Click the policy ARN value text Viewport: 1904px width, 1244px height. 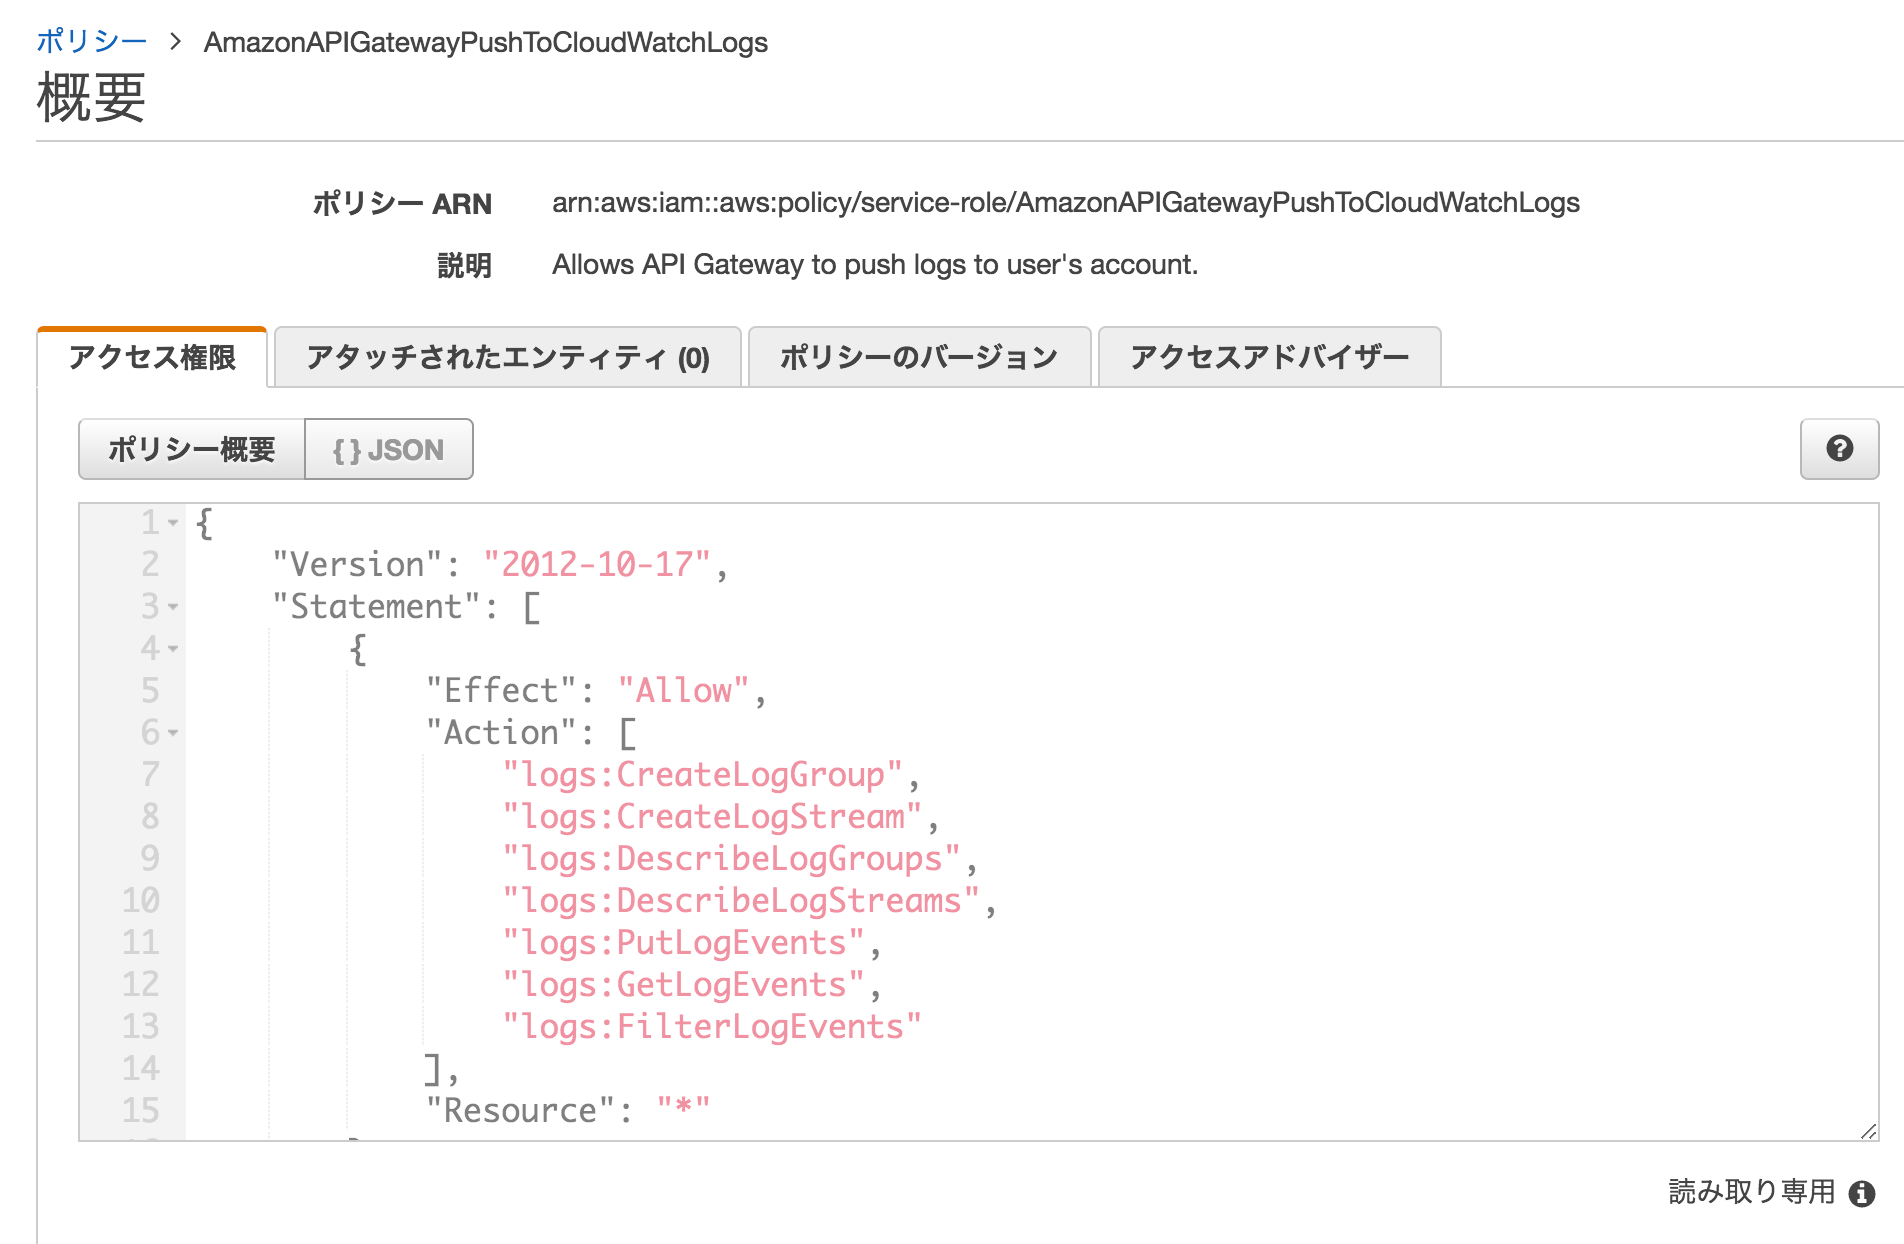tap(1066, 203)
